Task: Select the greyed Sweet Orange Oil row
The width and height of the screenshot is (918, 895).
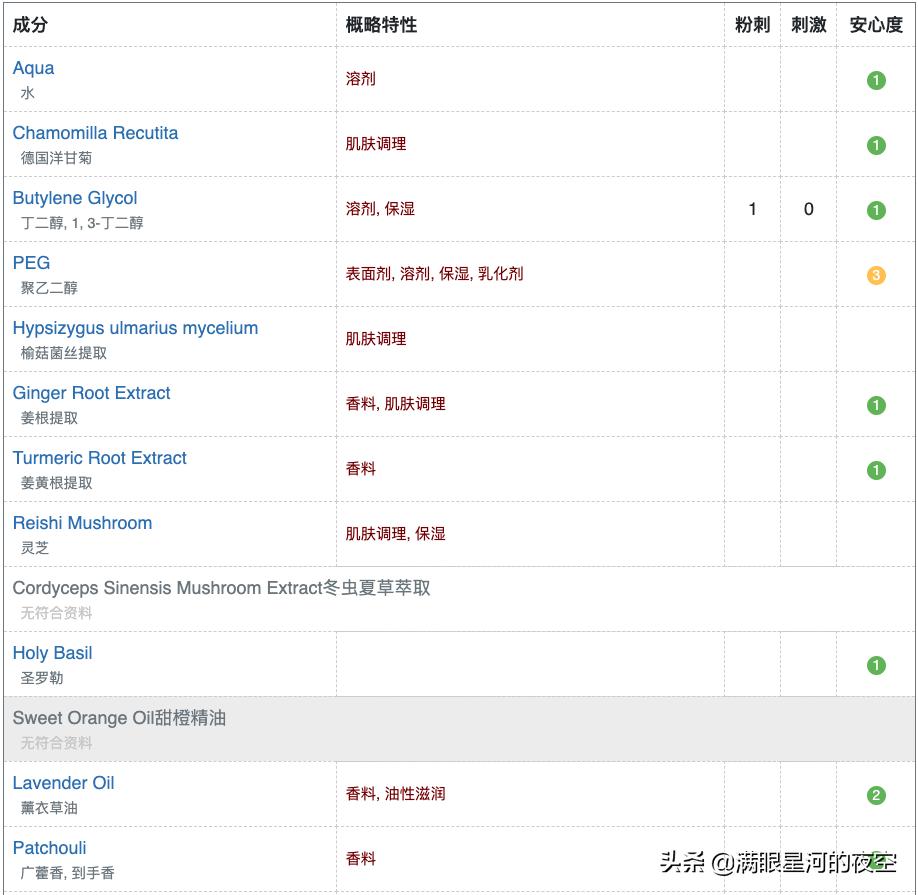Action: [x=120, y=718]
